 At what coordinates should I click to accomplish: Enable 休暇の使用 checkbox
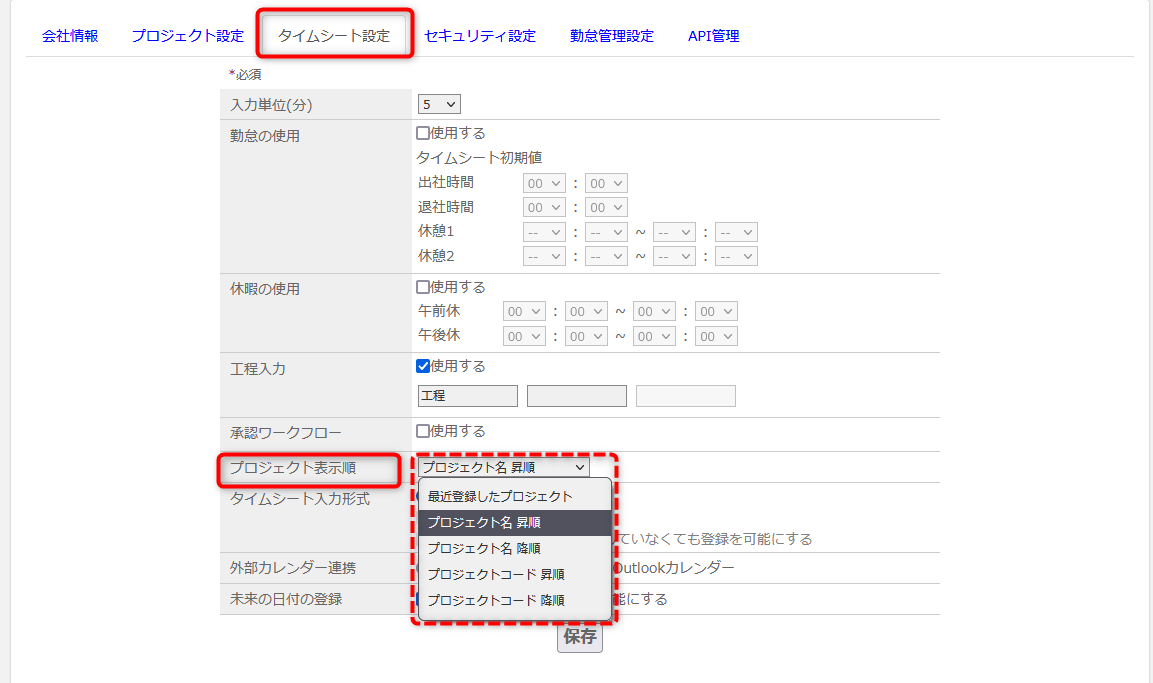(423, 287)
